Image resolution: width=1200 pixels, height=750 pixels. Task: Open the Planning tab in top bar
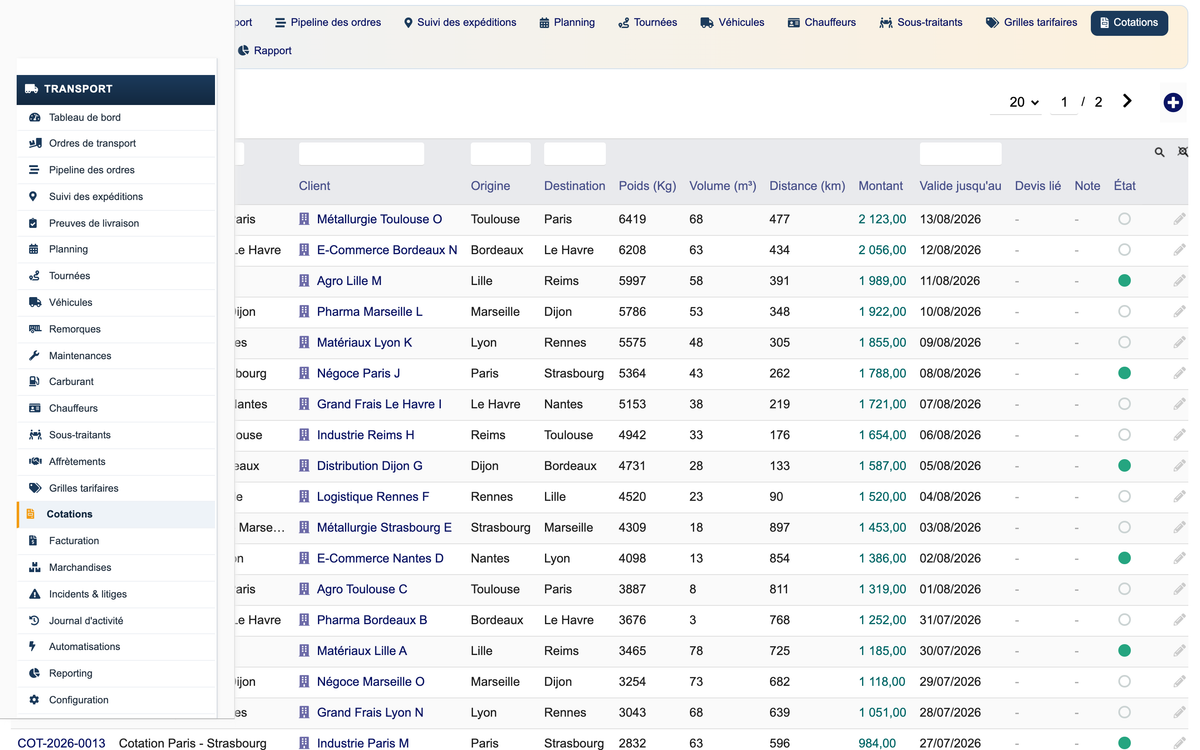click(566, 22)
